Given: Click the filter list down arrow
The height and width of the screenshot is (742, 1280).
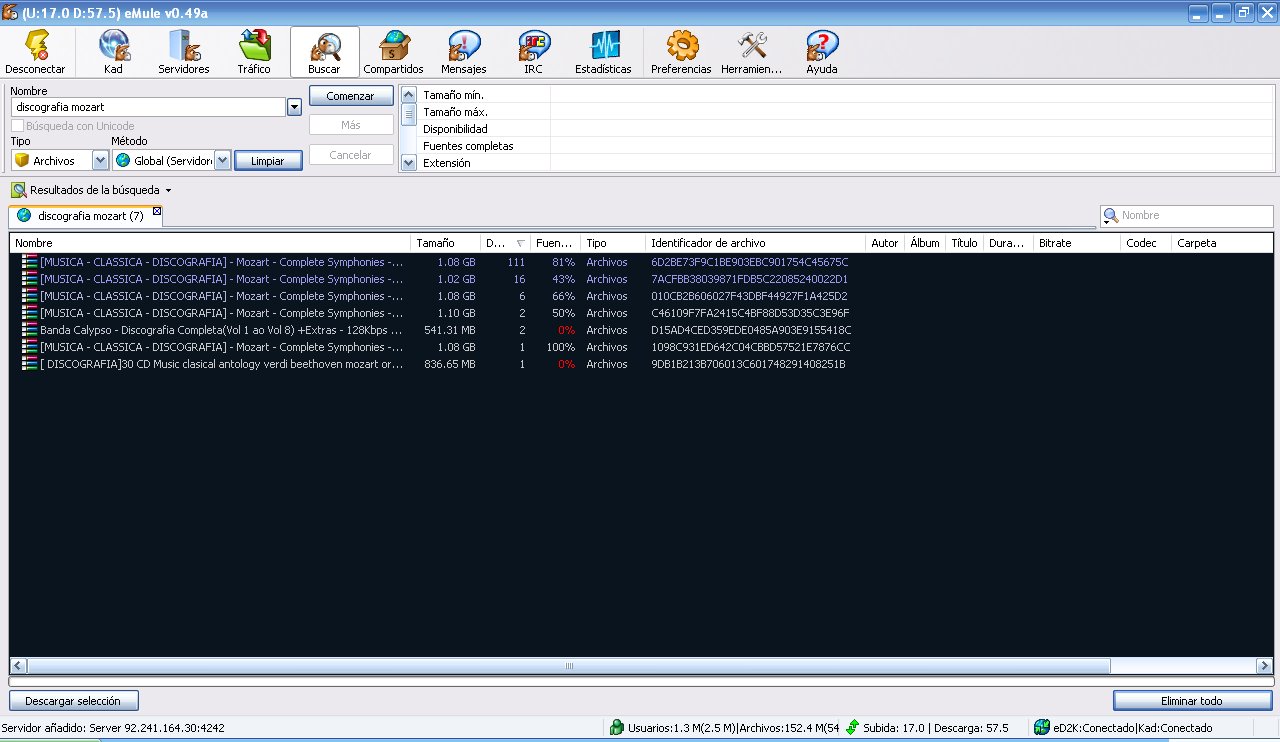Looking at the screenshot, I should [408, 162].
